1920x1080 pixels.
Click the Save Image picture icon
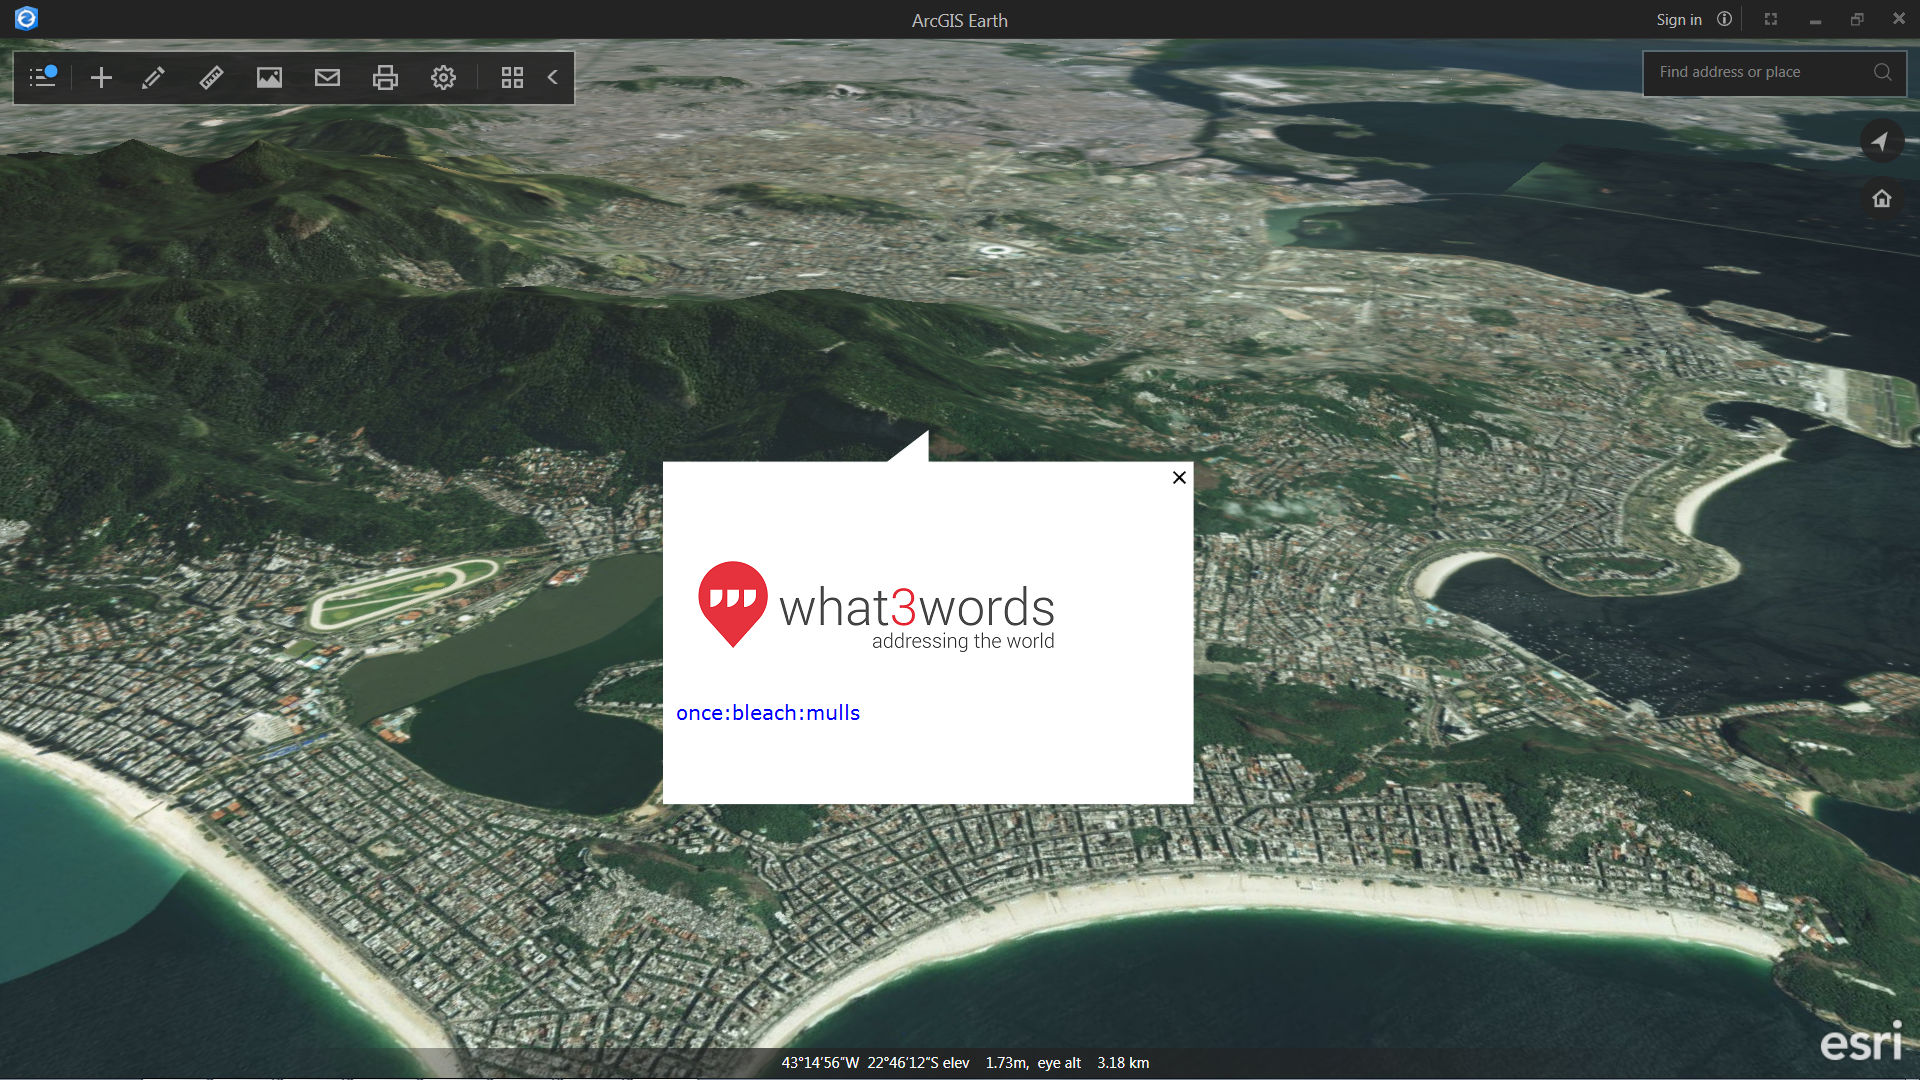point(269,77)
